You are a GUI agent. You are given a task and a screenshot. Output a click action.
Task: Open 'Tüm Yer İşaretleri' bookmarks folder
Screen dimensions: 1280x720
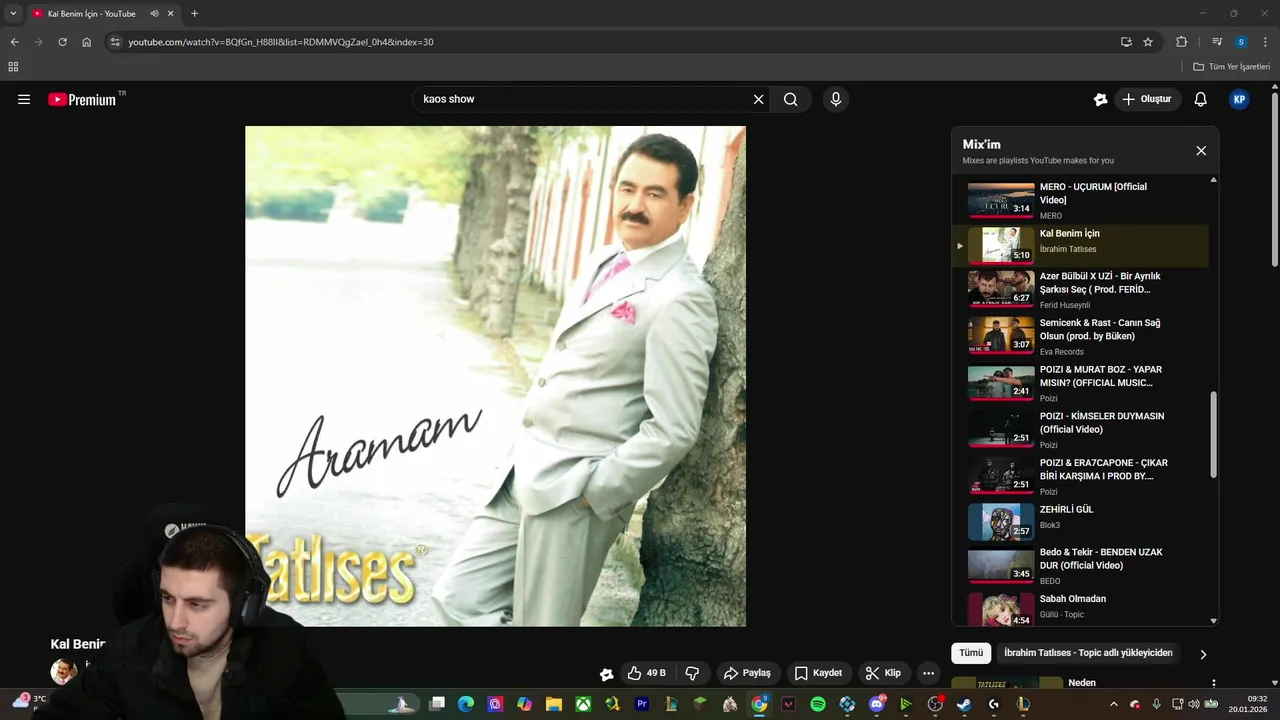coord(1232,67)
